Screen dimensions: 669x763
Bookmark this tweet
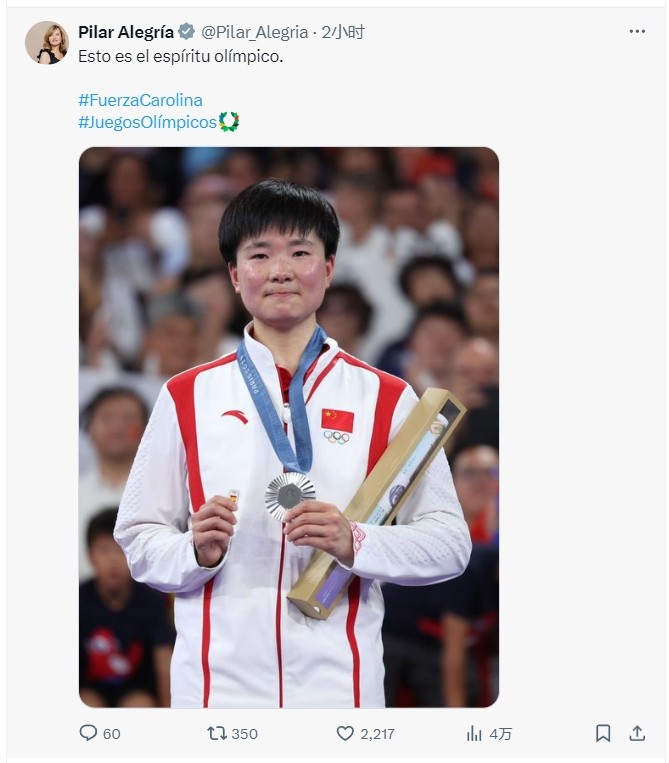[603, 733]
